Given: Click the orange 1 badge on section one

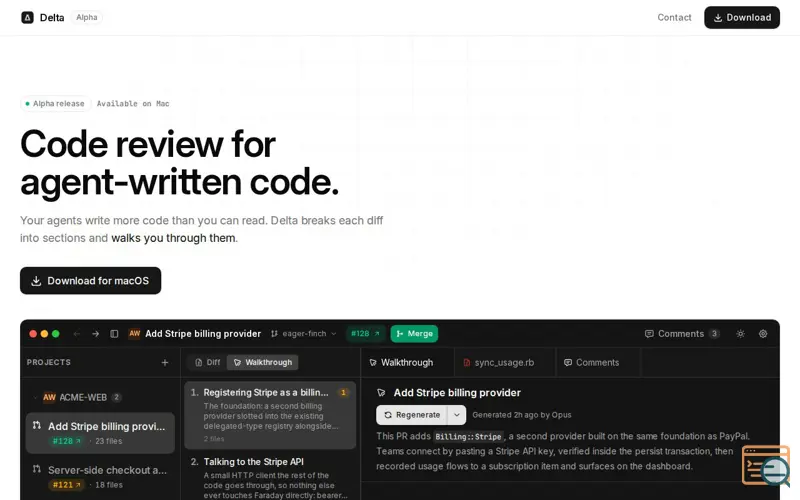Looking at the screenshot, I should (343, 392).
